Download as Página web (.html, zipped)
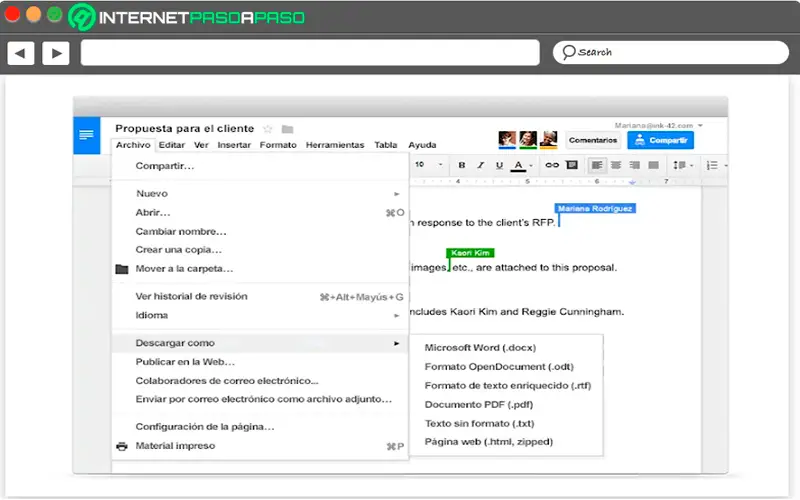Viewport: 800px width, 500px height. point(507,442)
